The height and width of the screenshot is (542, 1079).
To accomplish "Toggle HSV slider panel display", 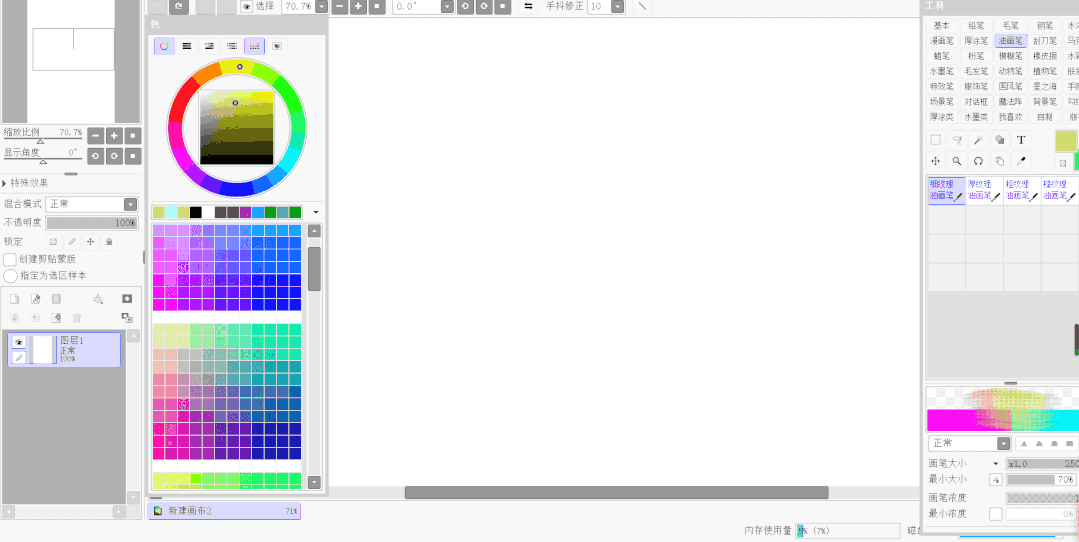I will tap(209, 46).
